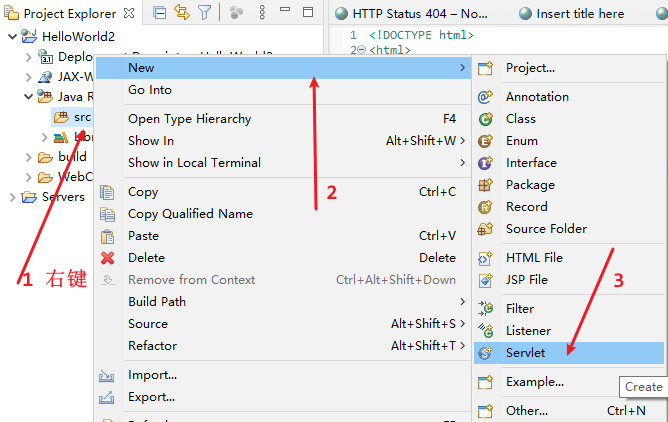This screenshot has width=668, height=422.
Task: Click the purple Interface icon
Action: 485,163
